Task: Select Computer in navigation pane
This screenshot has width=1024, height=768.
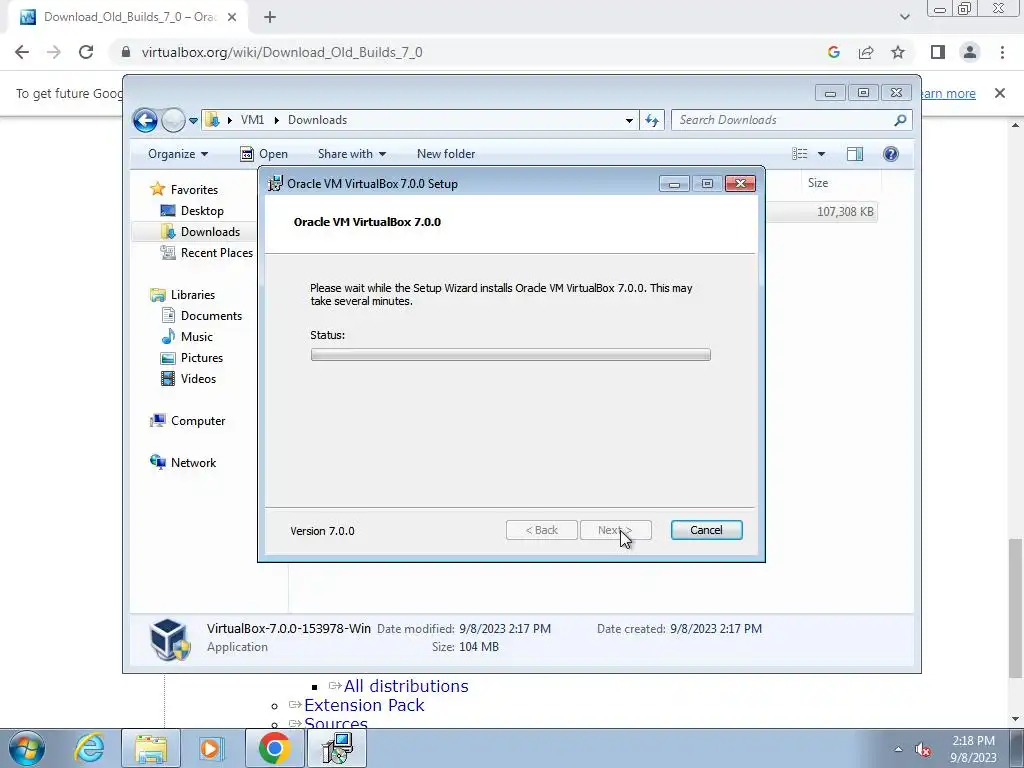Action: tap(187, 421)
